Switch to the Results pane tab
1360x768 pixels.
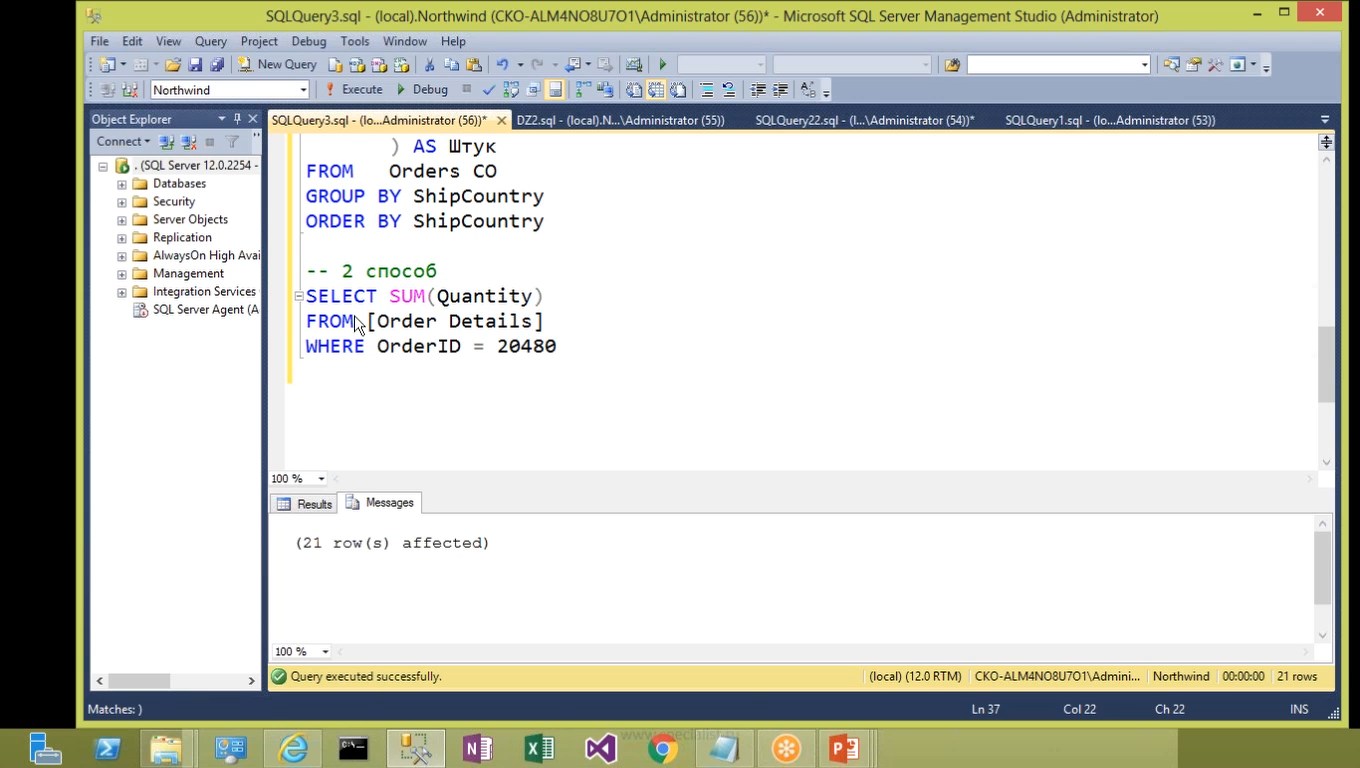coord(305,504)
